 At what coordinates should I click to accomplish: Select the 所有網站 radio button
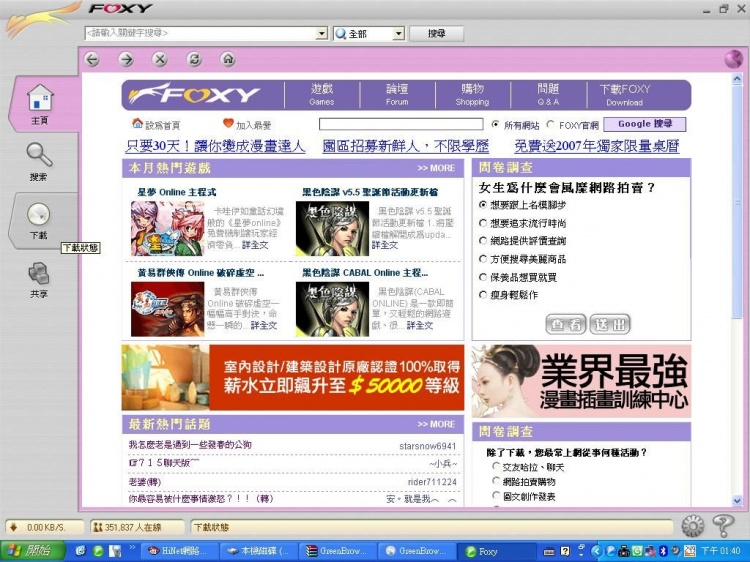[x=496, y=125]
